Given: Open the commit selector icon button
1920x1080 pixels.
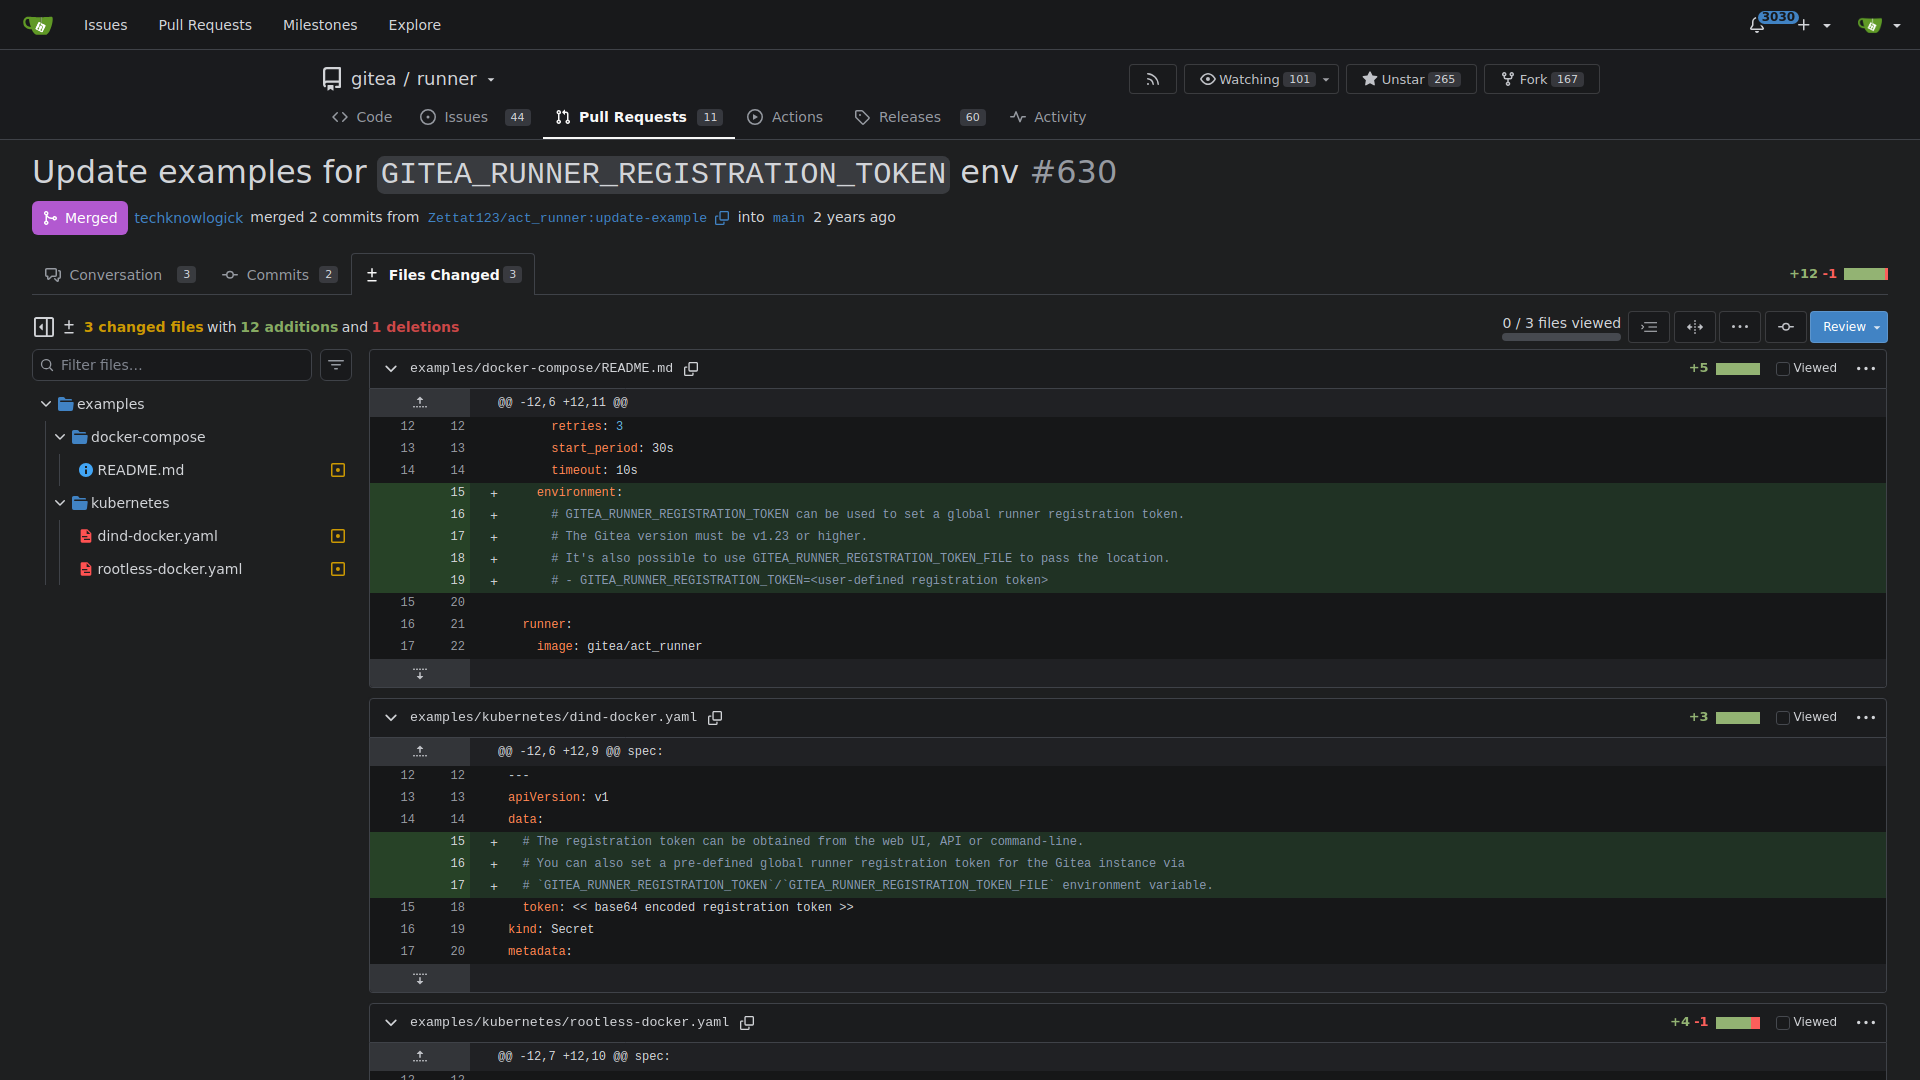Looking at the screenshot, I should [1786, 327].
